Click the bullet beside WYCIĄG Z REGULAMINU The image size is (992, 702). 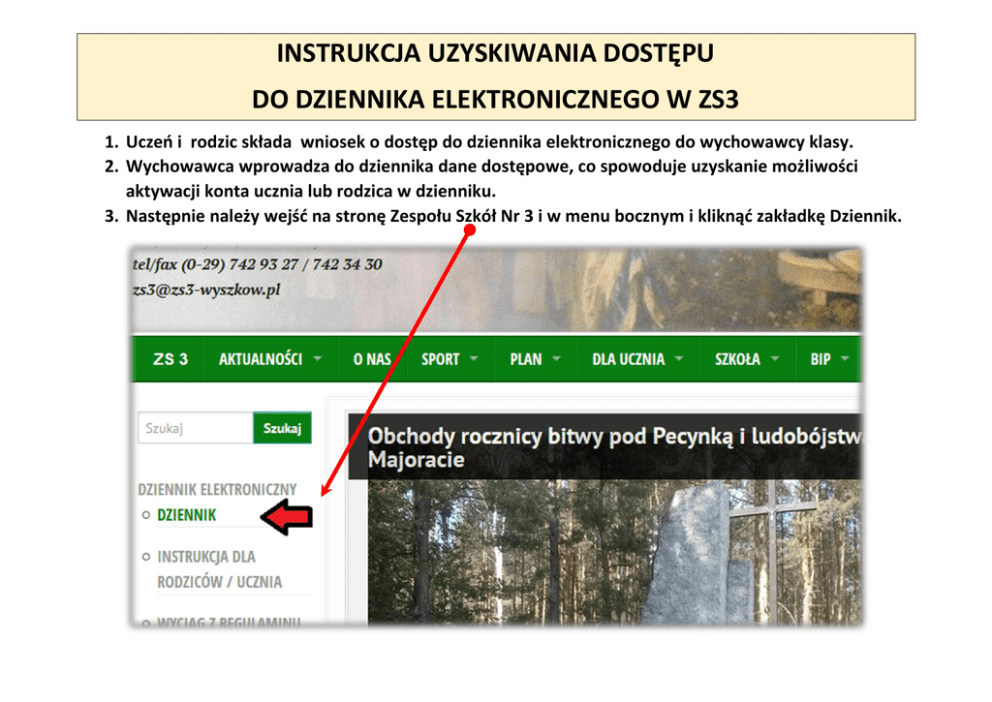(146, 622)
